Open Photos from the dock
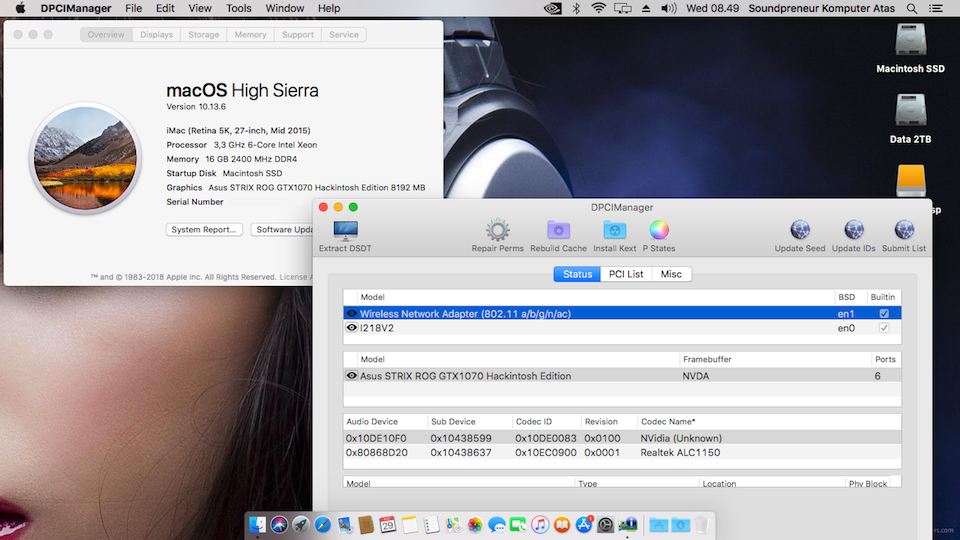 pyautogui.click(x=475, y=525)
